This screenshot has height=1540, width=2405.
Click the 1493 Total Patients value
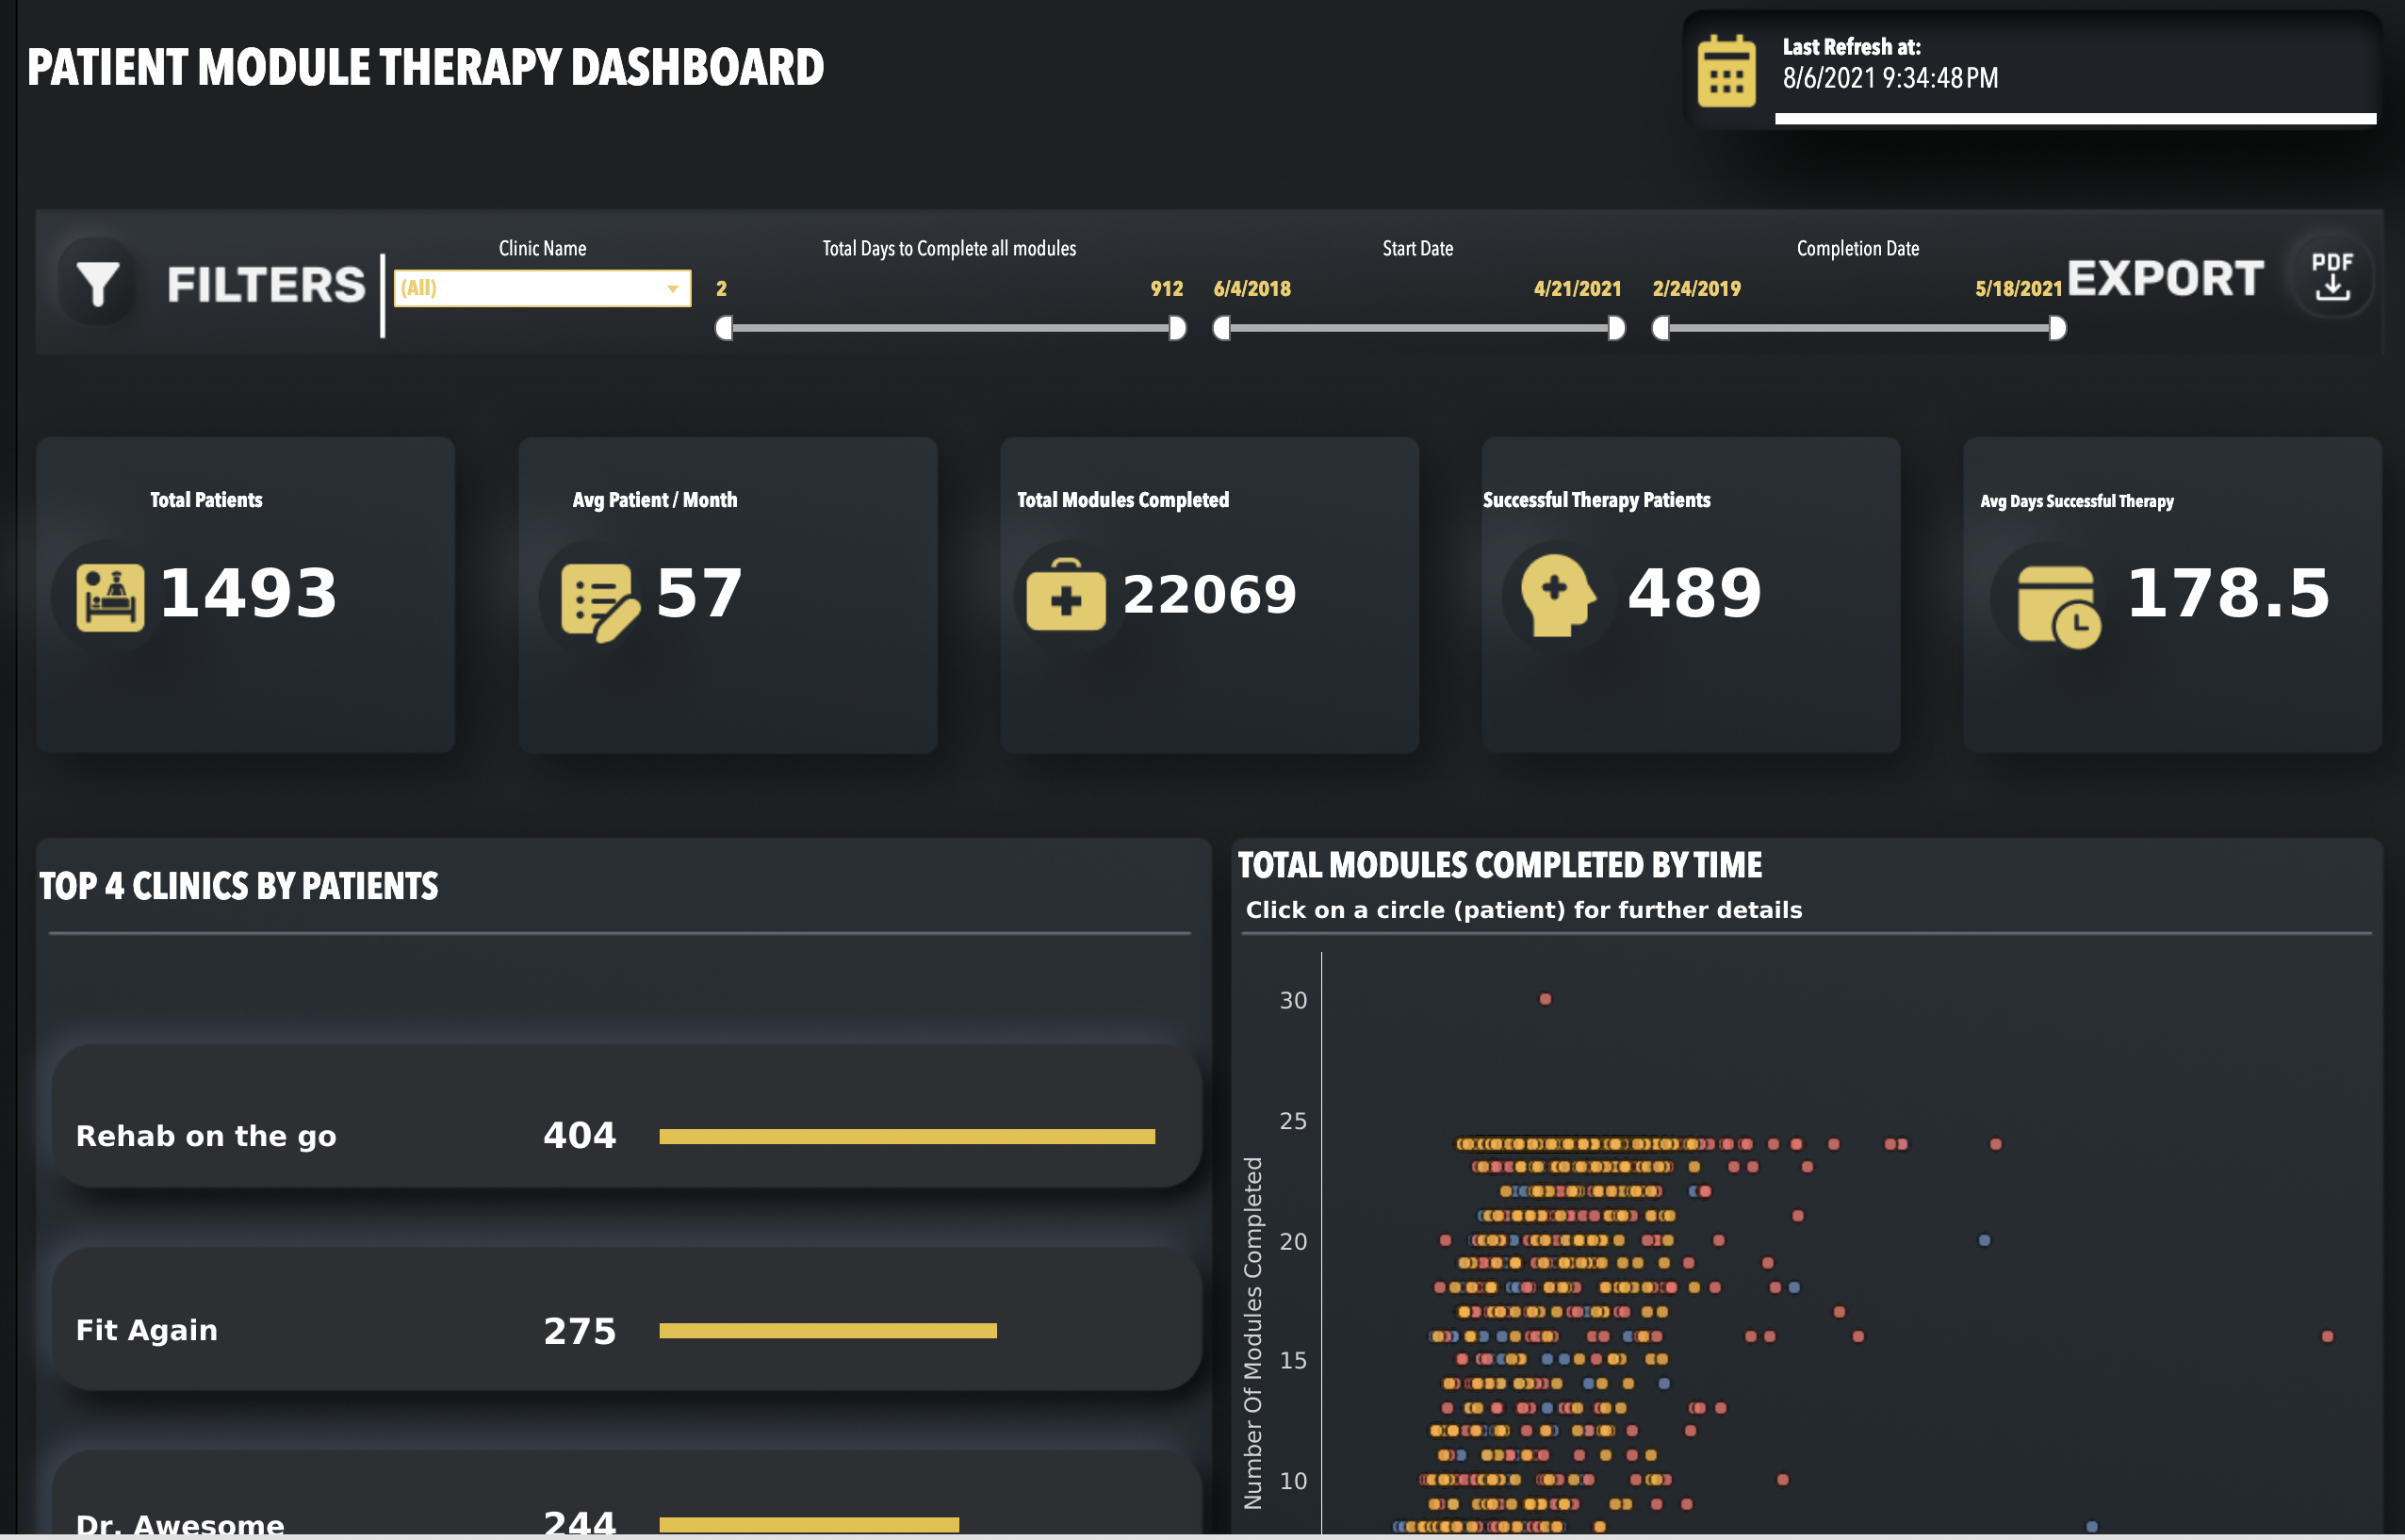coord(248,593)
